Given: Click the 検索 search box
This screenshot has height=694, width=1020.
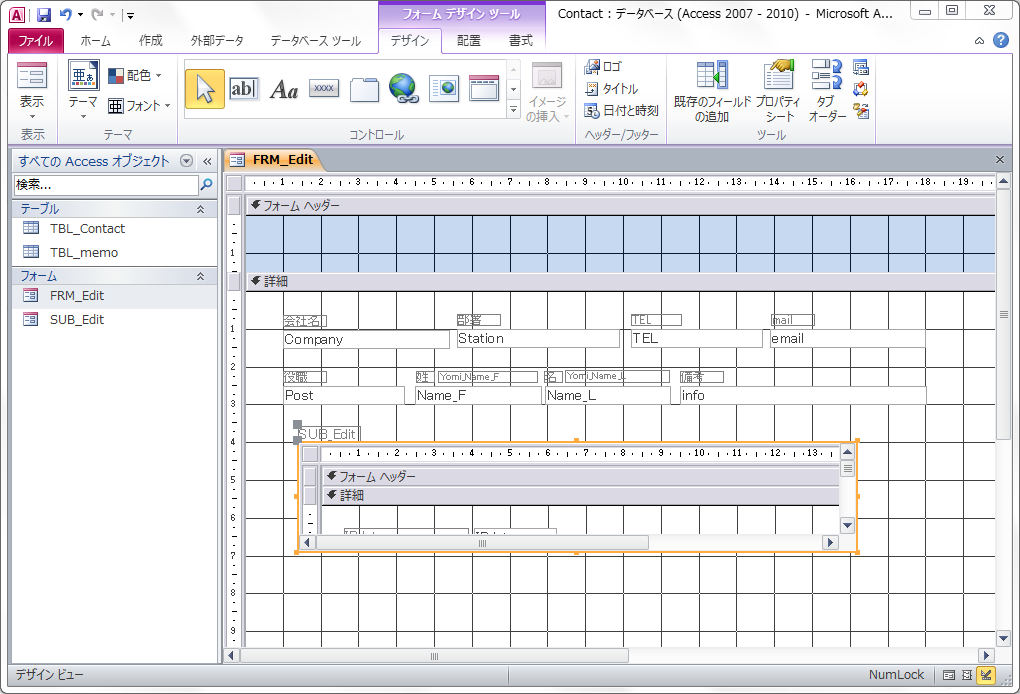Looking at the screenshot, I should [x=105, y=185].
